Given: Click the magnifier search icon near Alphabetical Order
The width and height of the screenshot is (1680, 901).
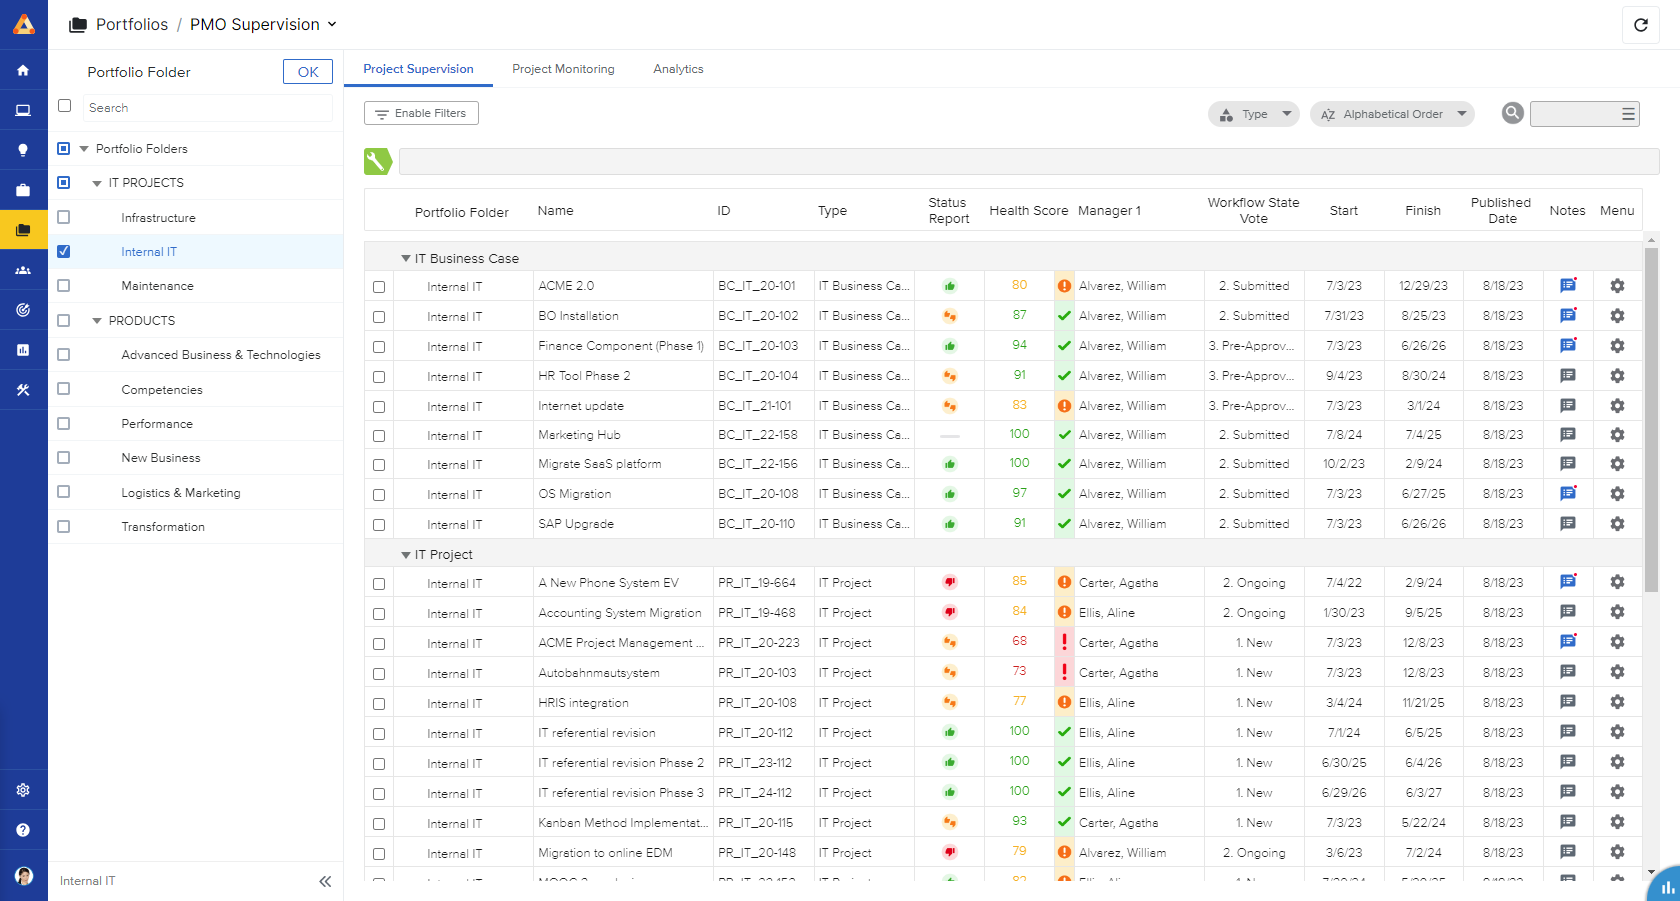Looking at the screenshot, I should click(1512, 113).
